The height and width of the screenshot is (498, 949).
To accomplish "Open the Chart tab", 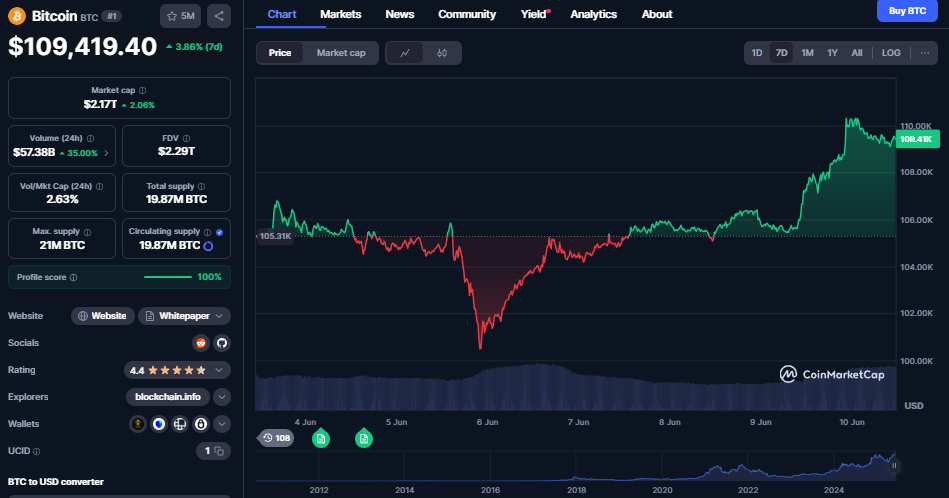I will pos(282,14).
